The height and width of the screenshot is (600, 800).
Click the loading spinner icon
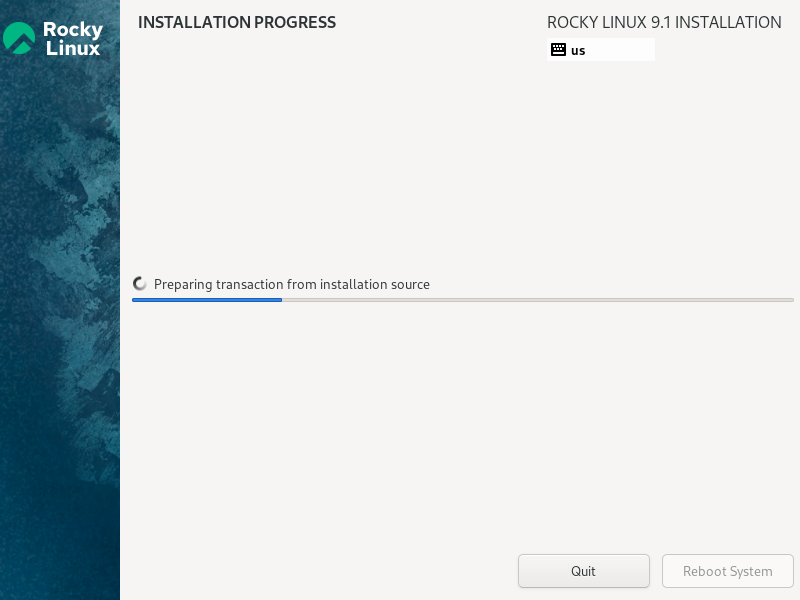coord(140,284)
